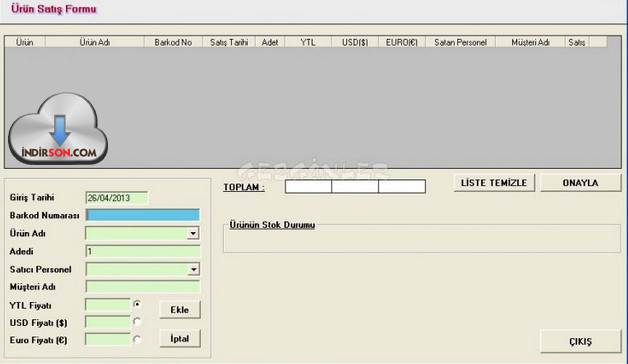Open the Satıcı Personel dropdown list

193,269
